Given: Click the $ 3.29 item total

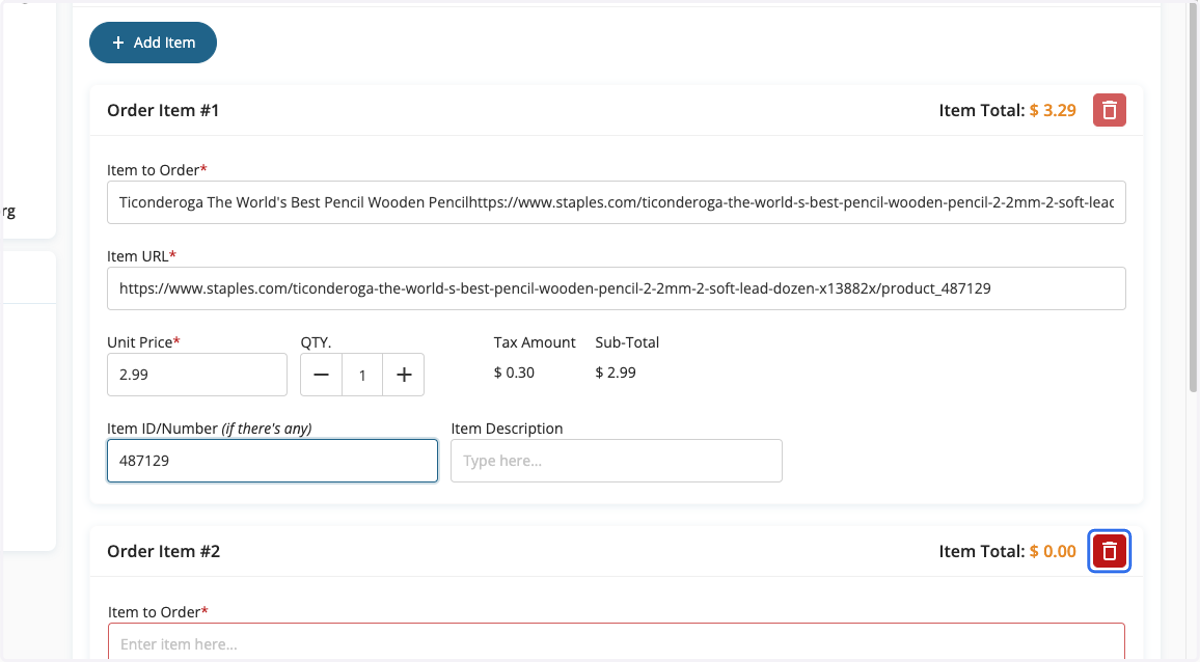Looking at the screenshot, I should coord(1053,110).
